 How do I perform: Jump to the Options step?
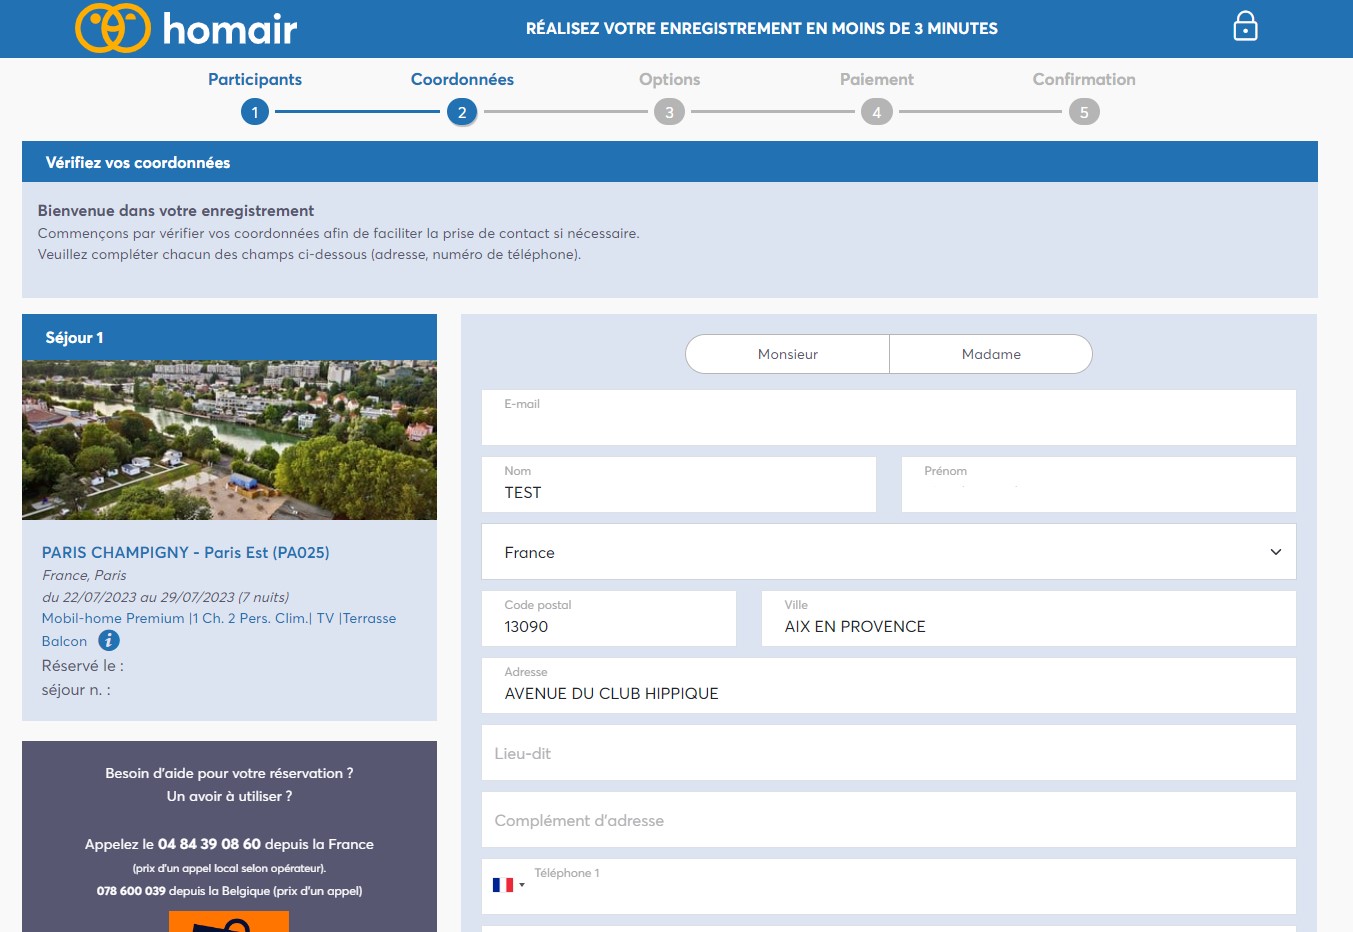pos(670,79)
